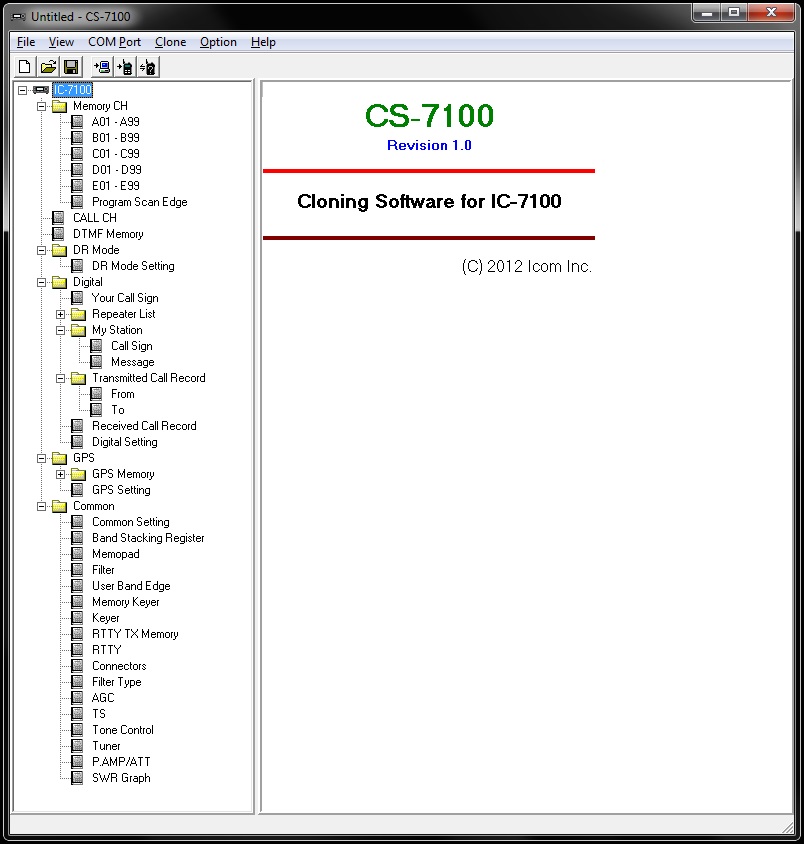Screen dimensions: 804x844
Task: Click the Common folder icon
Action: [x=59, y=506]
